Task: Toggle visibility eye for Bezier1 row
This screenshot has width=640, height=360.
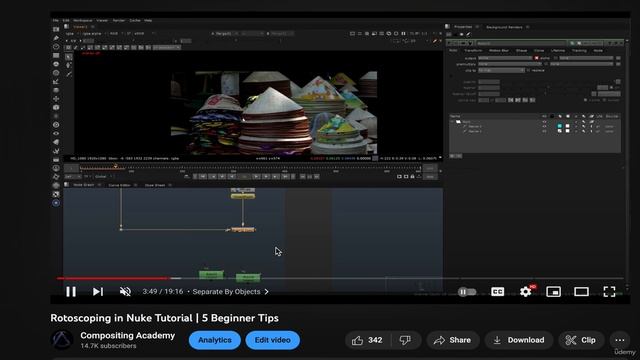Action: point(544,131)
